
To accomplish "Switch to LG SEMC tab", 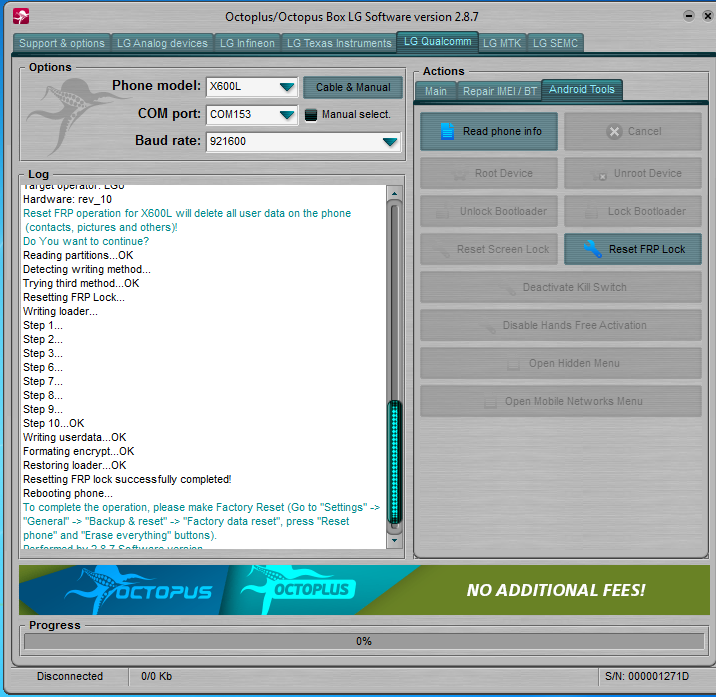I will coord(555,43).
